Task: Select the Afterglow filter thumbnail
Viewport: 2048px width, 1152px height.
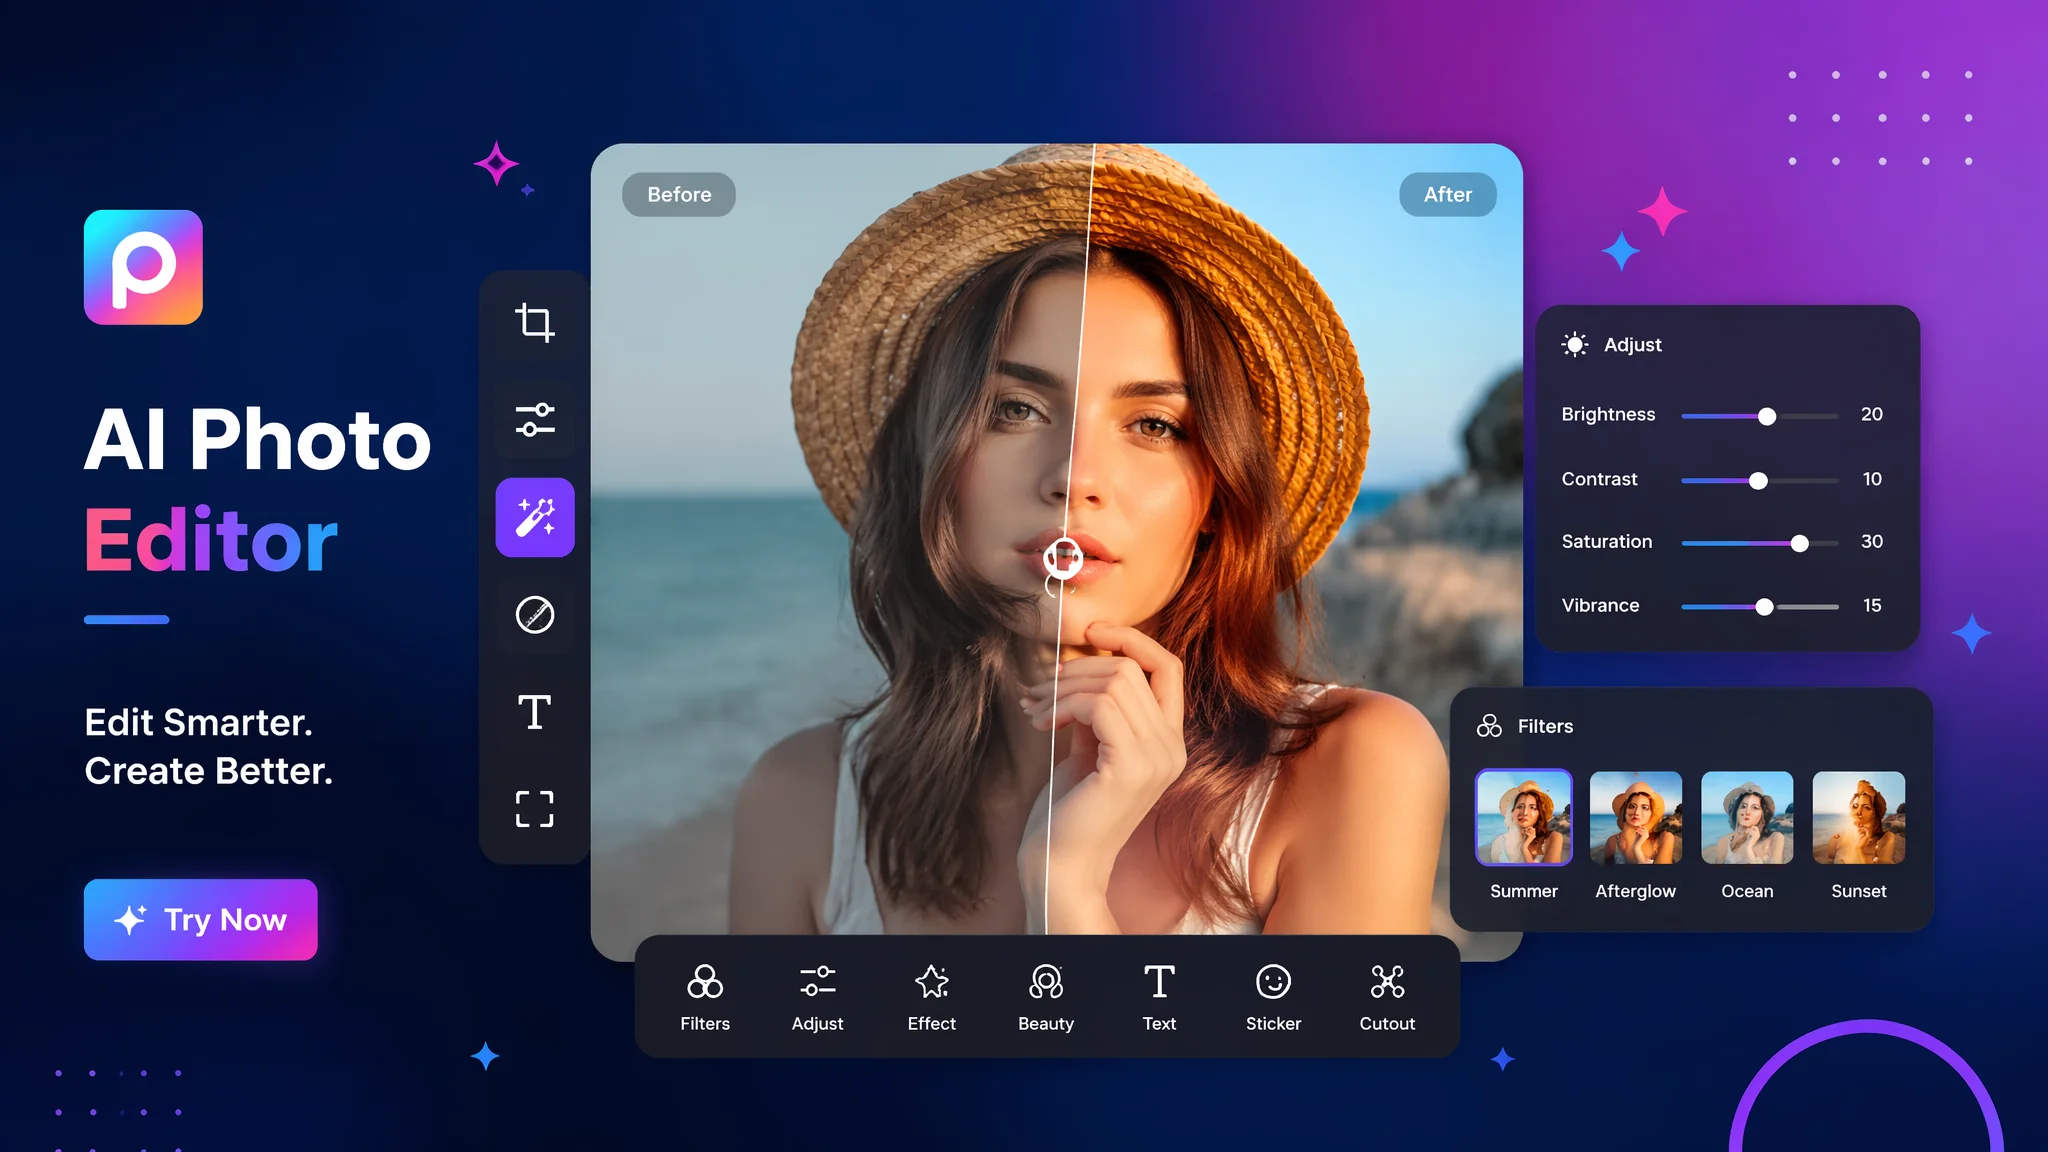Action: click(x=1636, y=818)
